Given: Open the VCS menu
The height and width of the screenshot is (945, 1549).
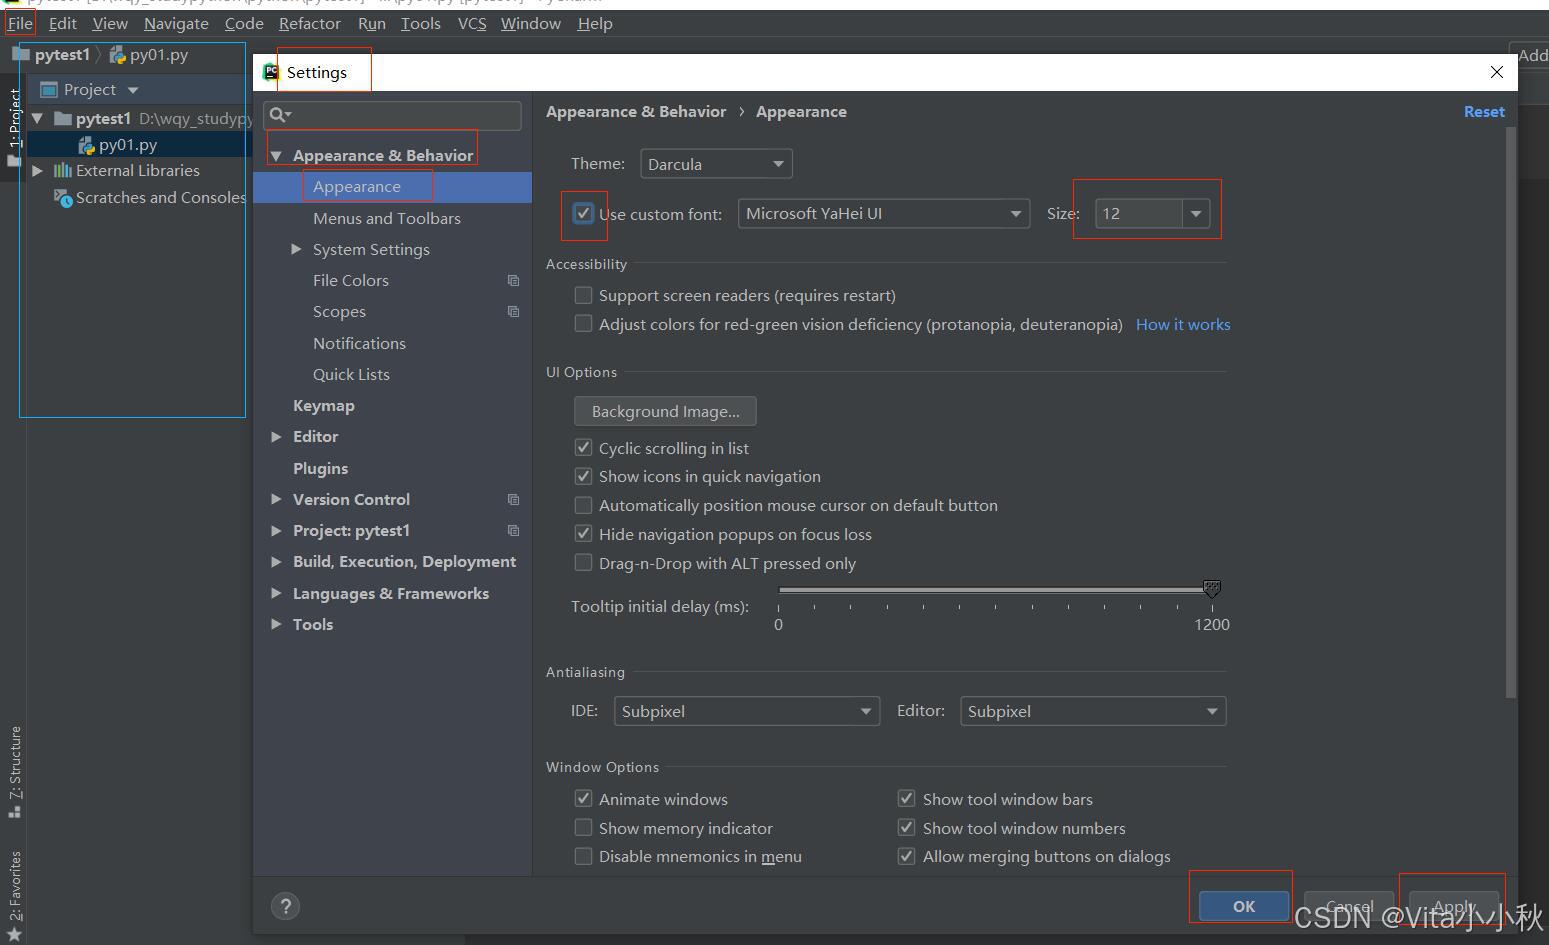Looking at the screenshot, I should 472,23.
